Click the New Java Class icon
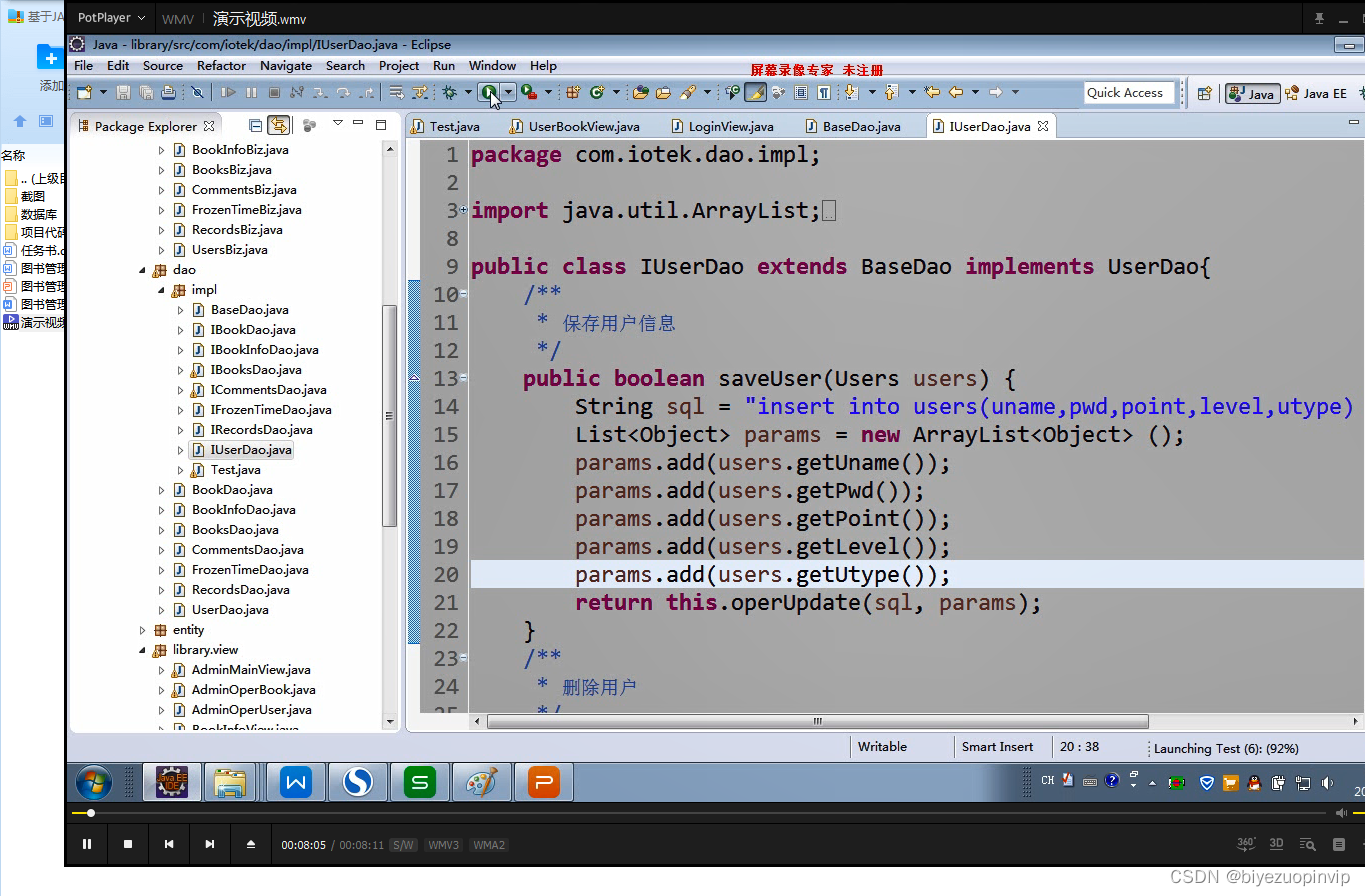This screenshot has width=1365, height=896. click(x=597, y=92)
